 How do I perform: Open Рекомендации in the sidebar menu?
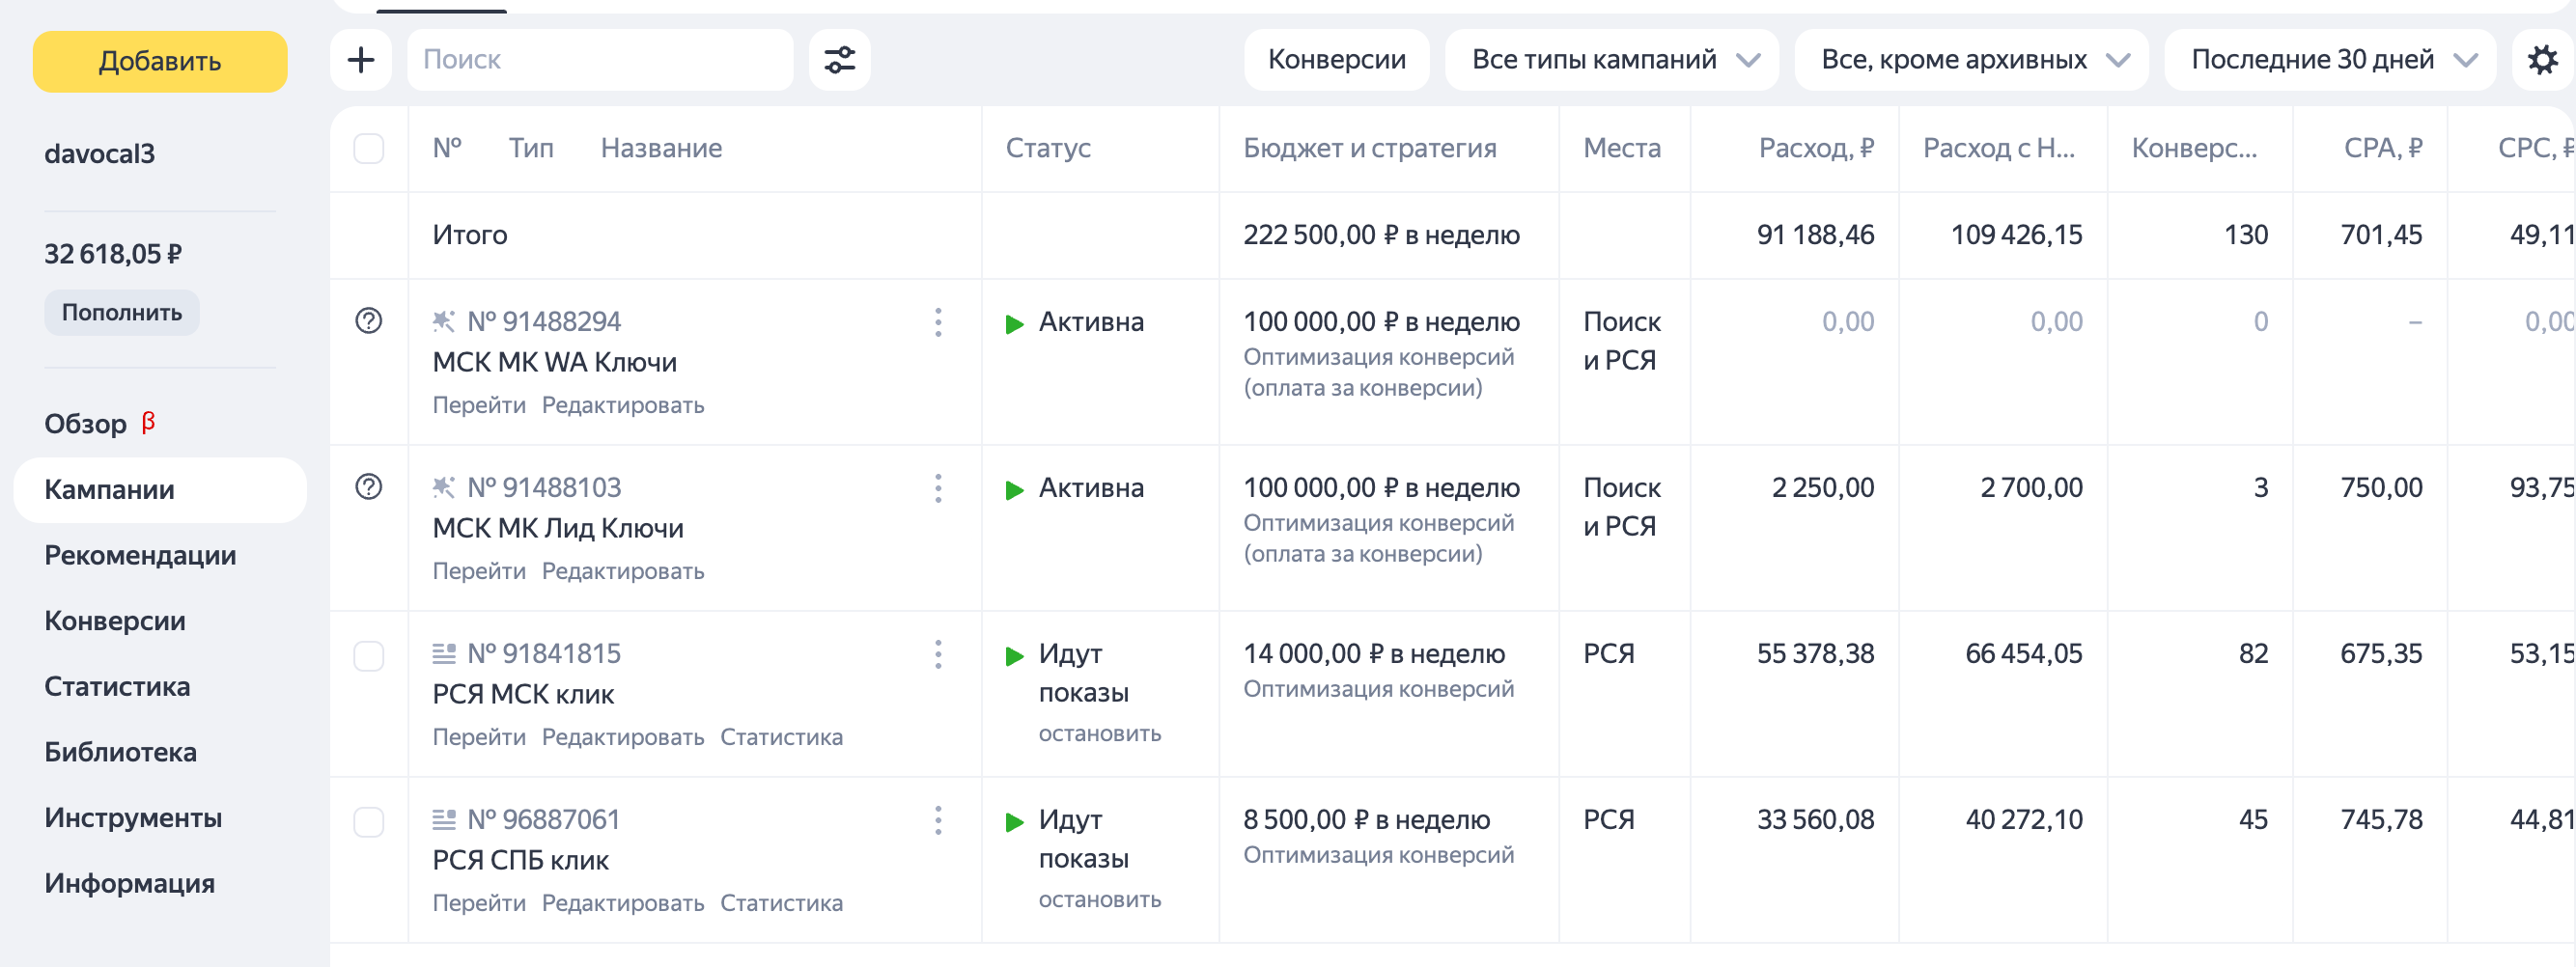(x=140, y=555)
